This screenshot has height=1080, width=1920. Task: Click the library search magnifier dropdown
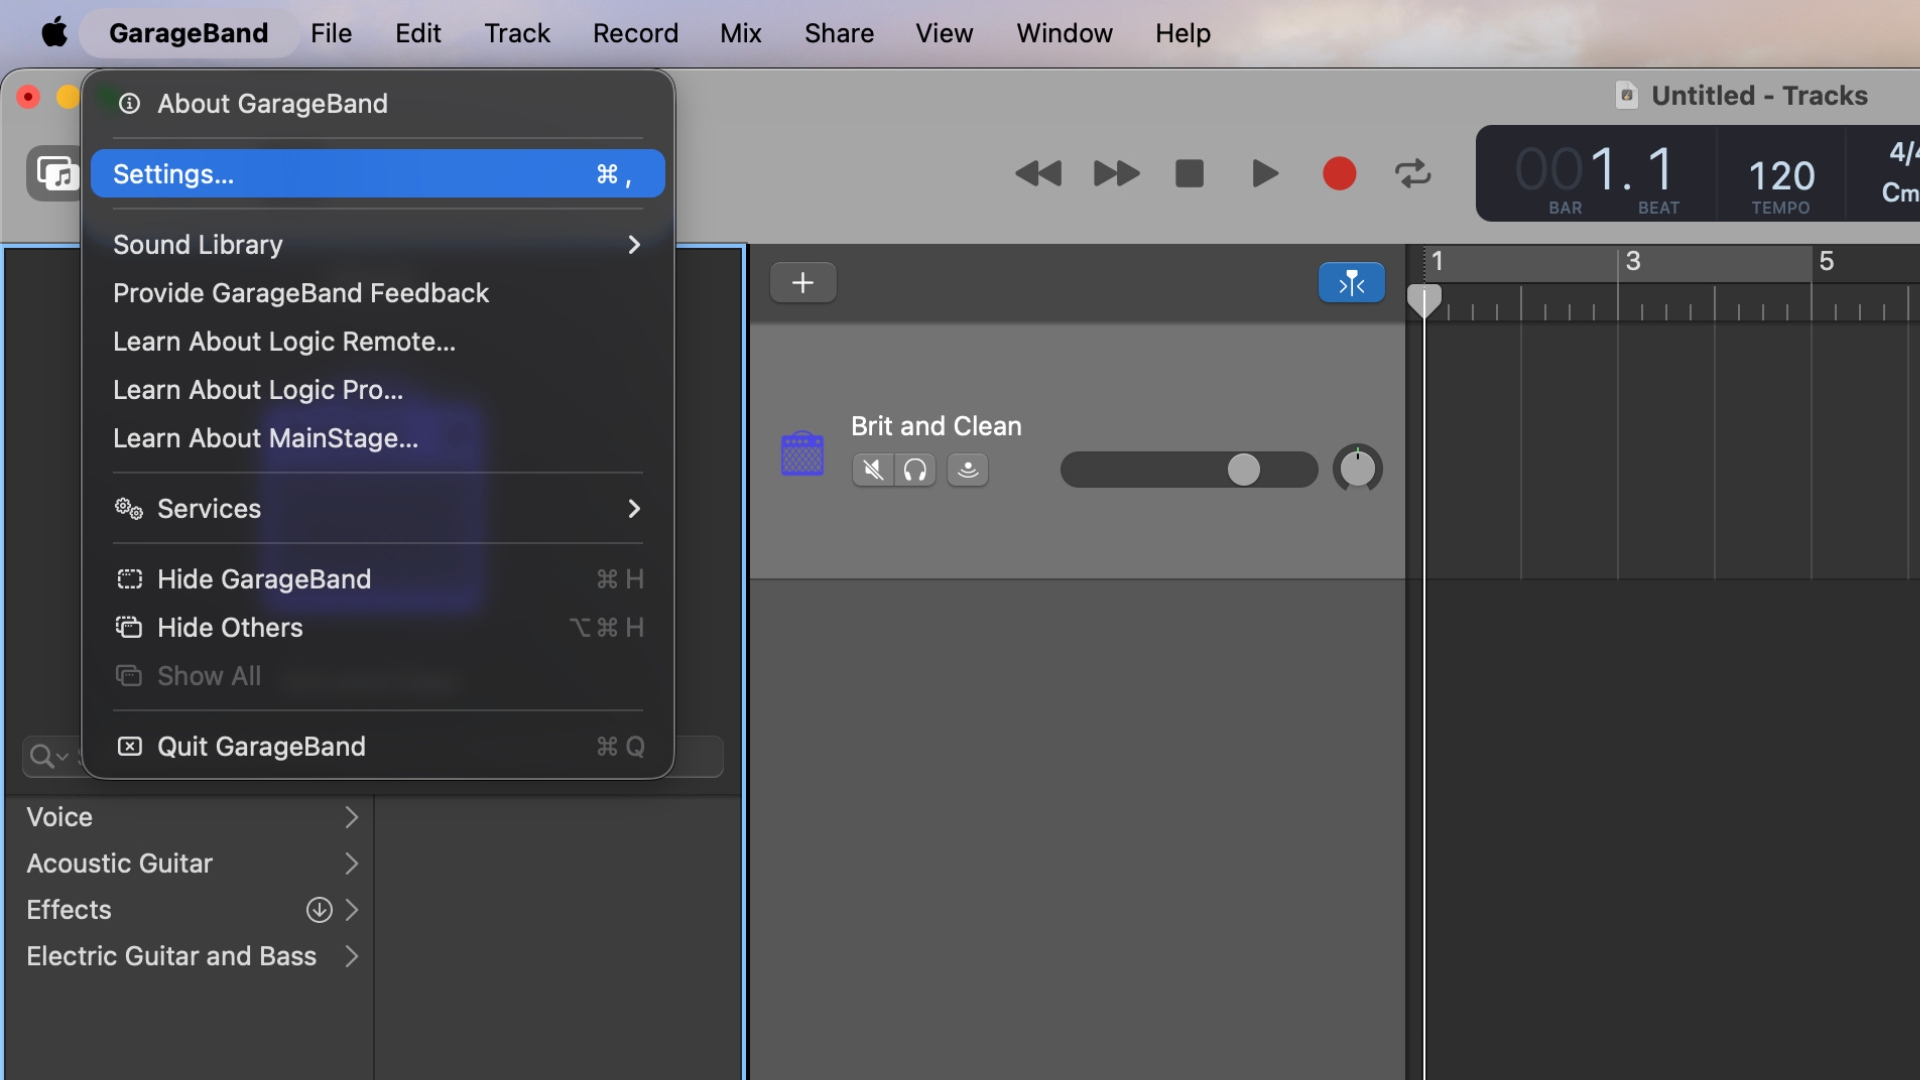coord(48,757)
